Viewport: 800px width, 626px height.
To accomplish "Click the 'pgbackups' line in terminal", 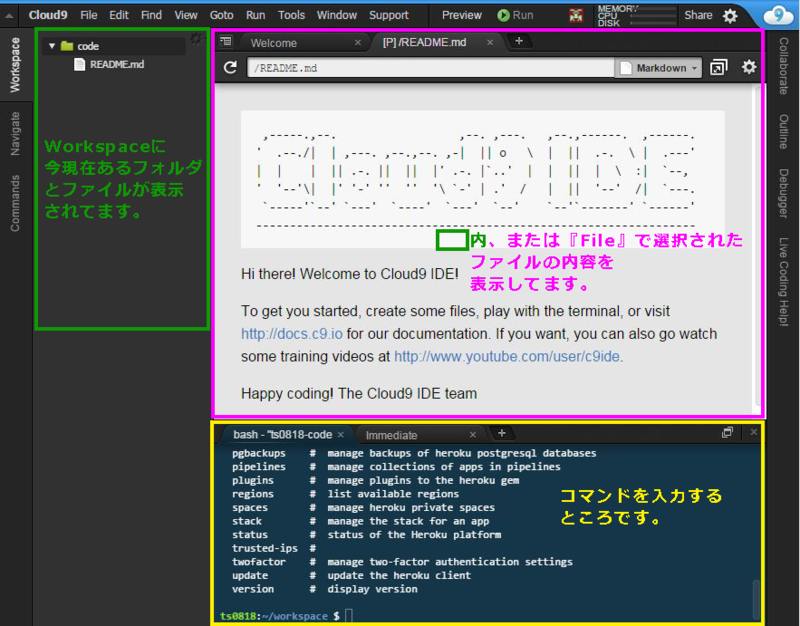I will [x=414, y=453].
